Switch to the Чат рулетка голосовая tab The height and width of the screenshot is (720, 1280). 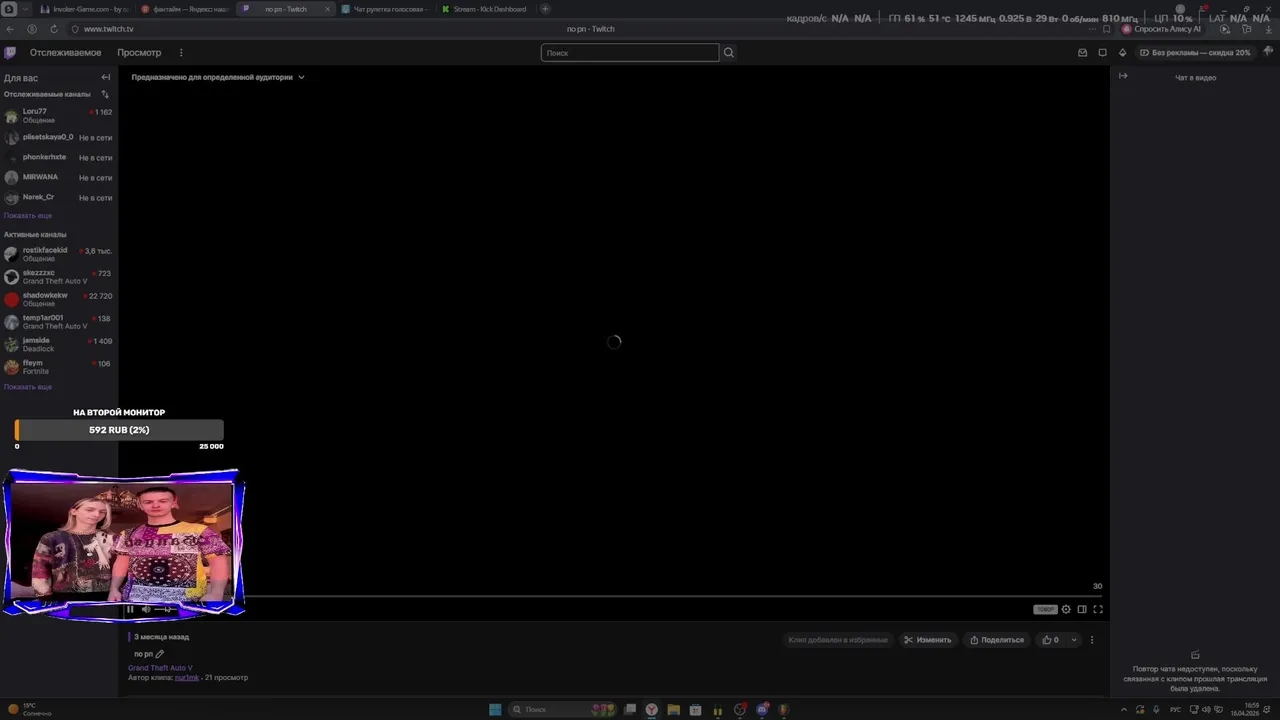click(x=385, y=9)
